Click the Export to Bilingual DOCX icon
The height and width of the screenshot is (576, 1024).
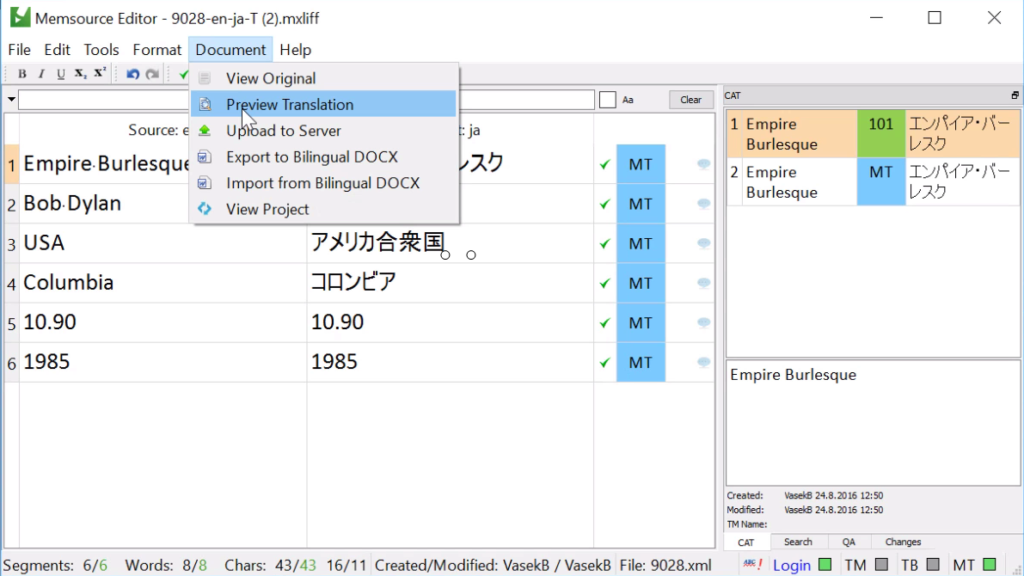tap(204, 157)
